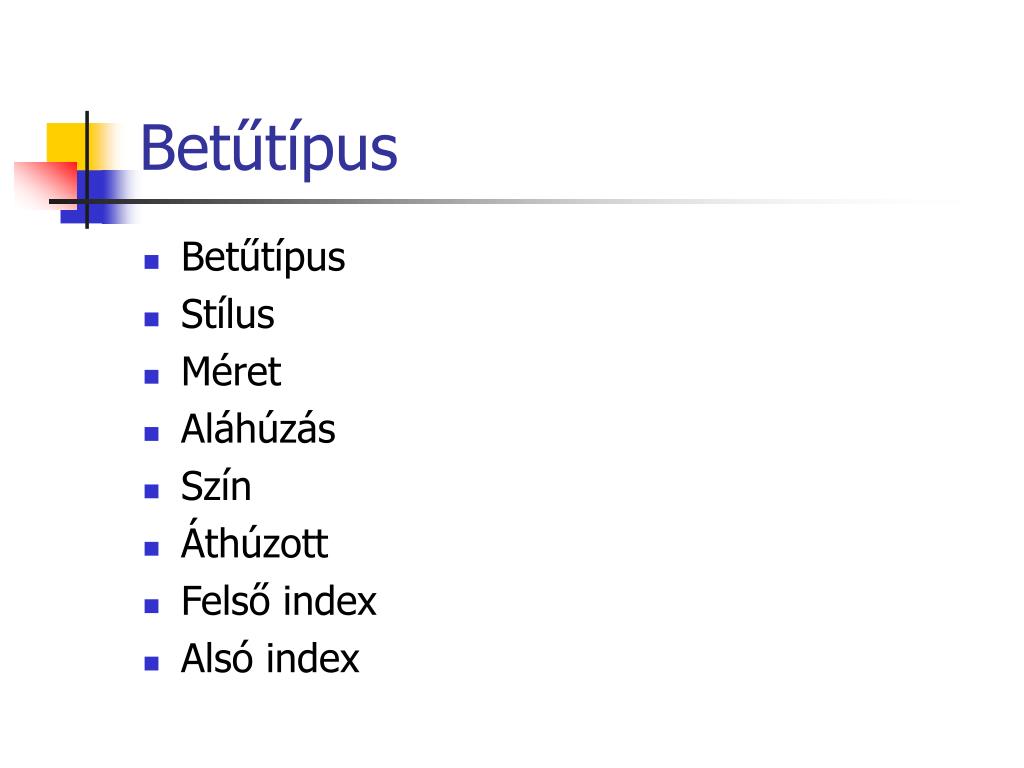
Task: Click the square bullet next to Felső index
Action: [152, 606]
